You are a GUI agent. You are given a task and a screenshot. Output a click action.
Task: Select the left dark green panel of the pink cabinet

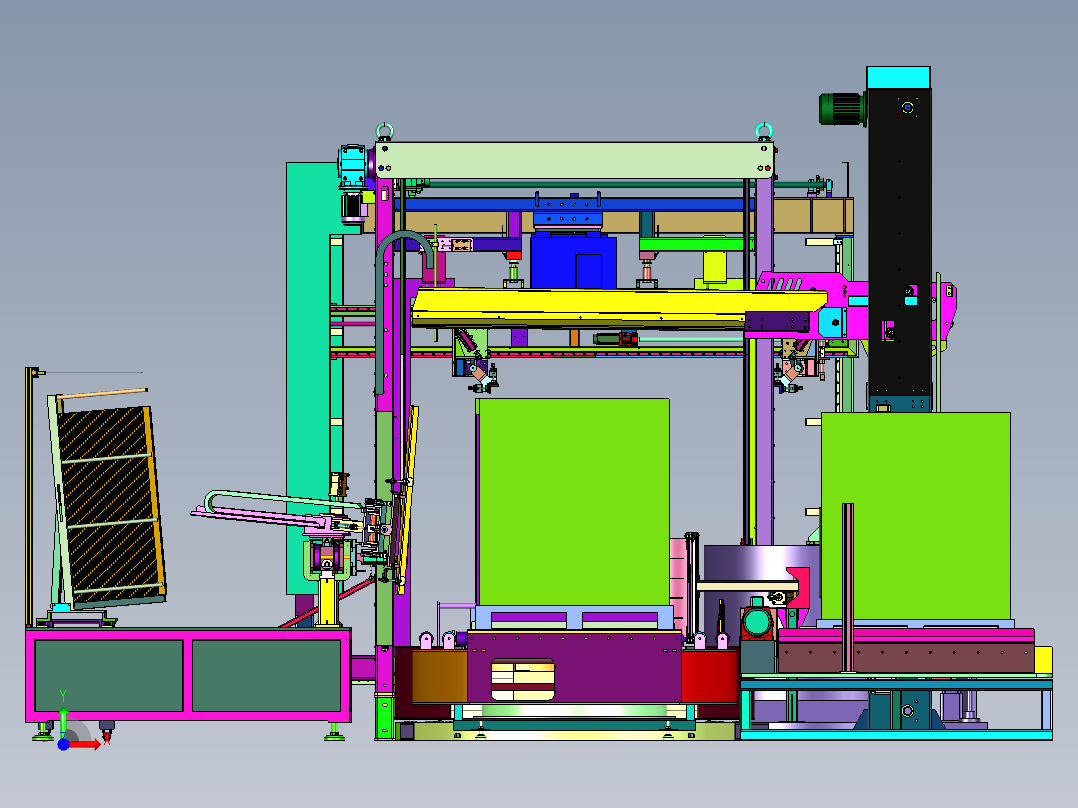point(109,675)
